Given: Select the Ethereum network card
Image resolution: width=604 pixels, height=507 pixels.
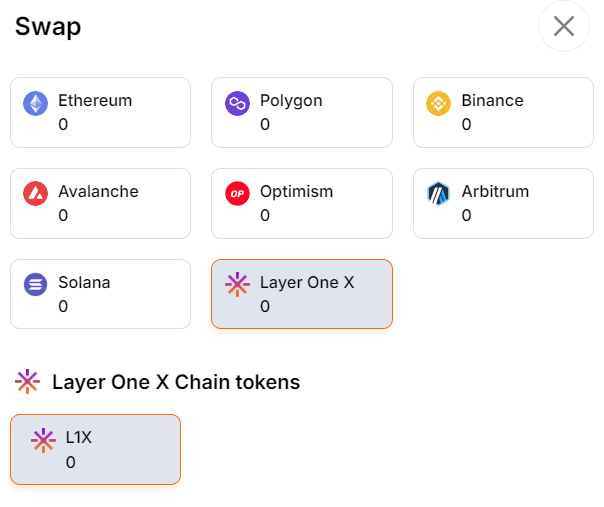Looking at the screenshot, I should [x=100, y=113].
